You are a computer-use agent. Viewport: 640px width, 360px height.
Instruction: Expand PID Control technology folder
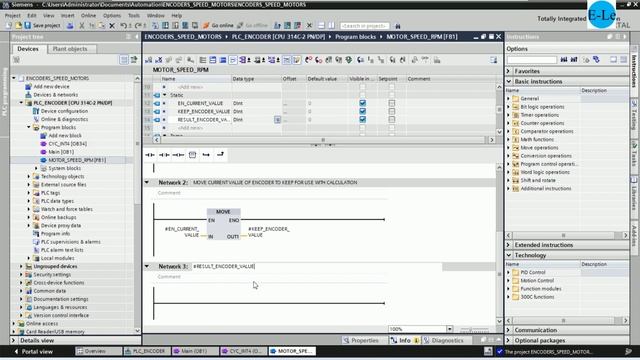[x=509, y=272]
